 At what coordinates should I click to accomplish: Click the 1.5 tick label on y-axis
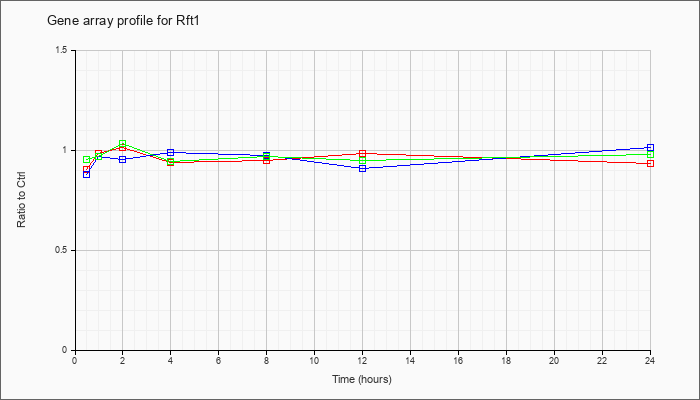coord(66,50)
